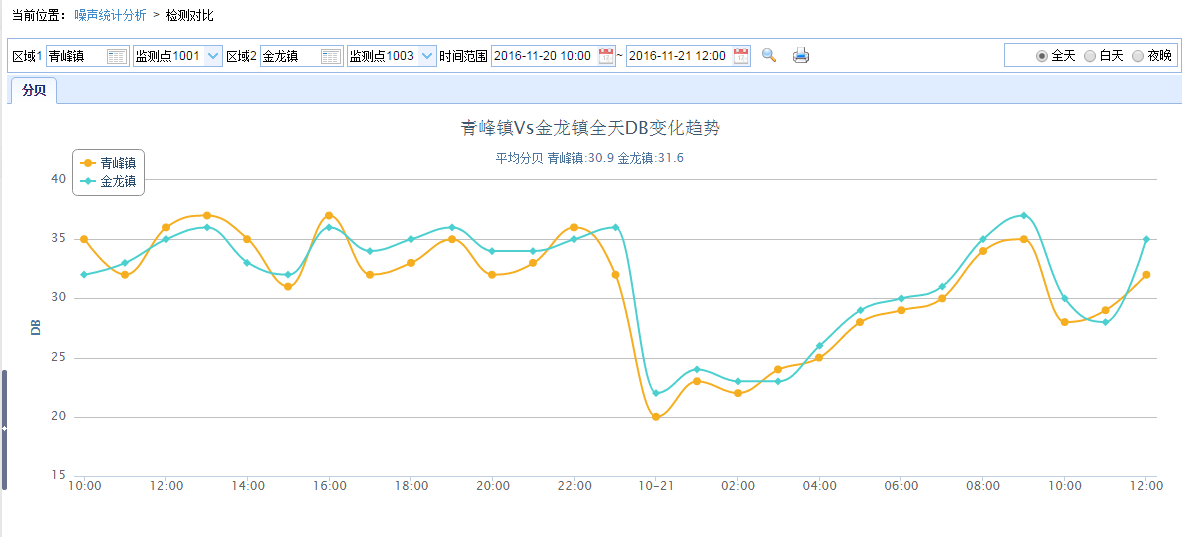Click the magnifier search icon
This screenshot has height=537, width=1182.
[769, 56]
